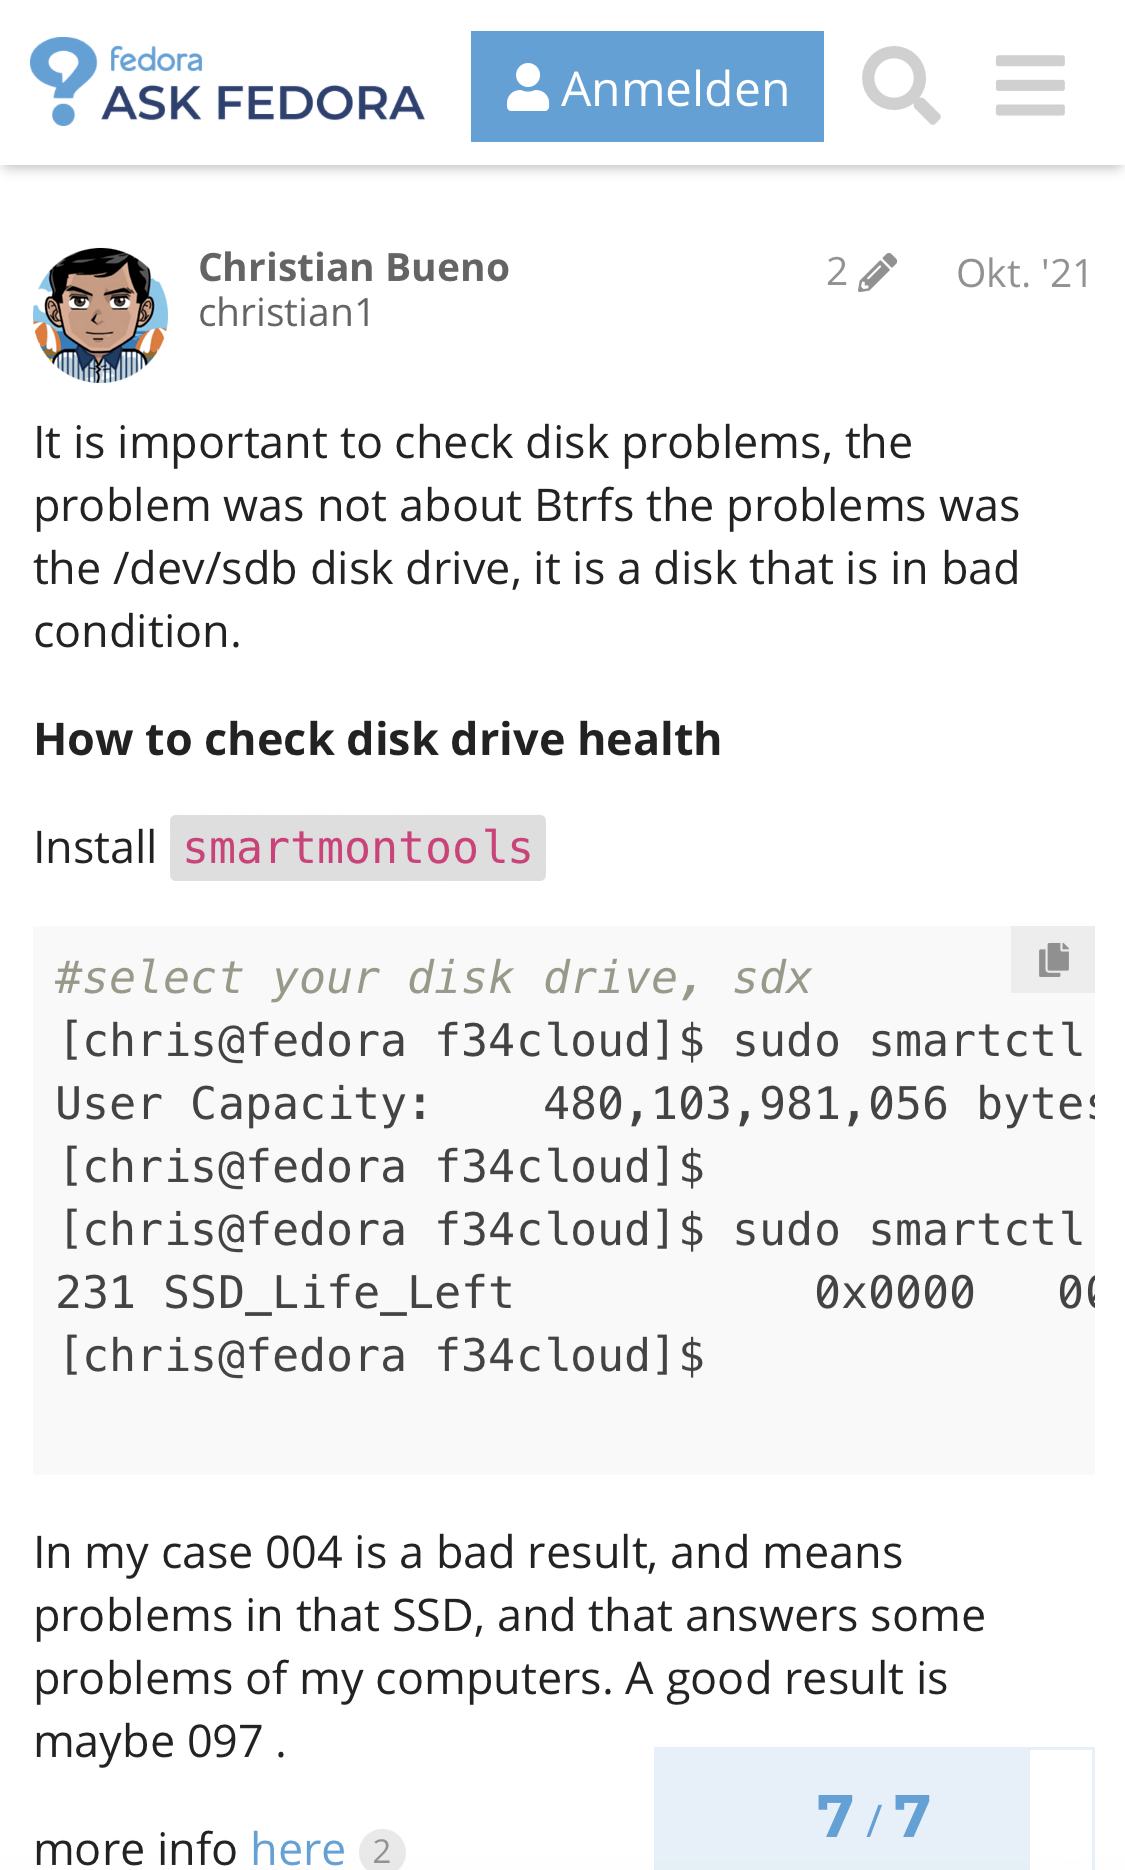Viewport: 1125px width, 1870px height.
Task: Click the link click count badge 2
Action: (x=382, y=1850)
